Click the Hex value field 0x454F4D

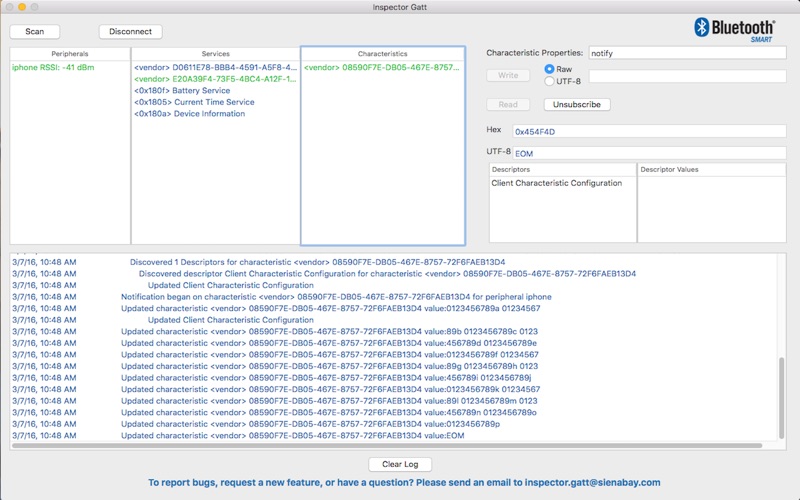[649, 132]
